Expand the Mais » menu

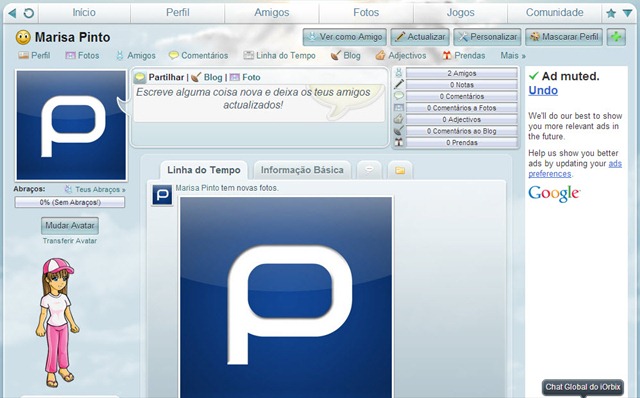coord(513,56)
